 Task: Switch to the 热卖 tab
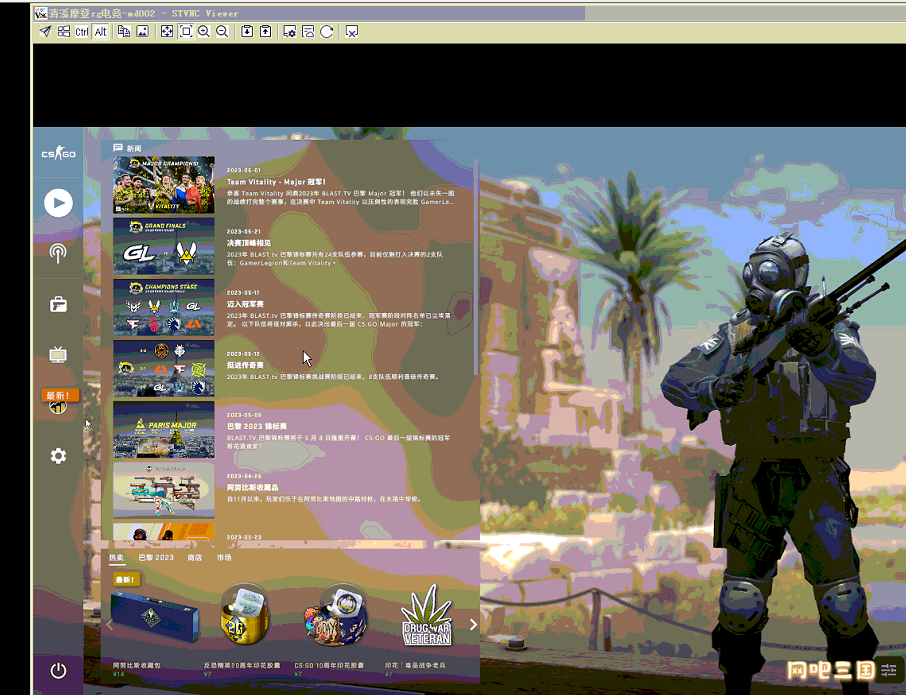tap(116, 558)
